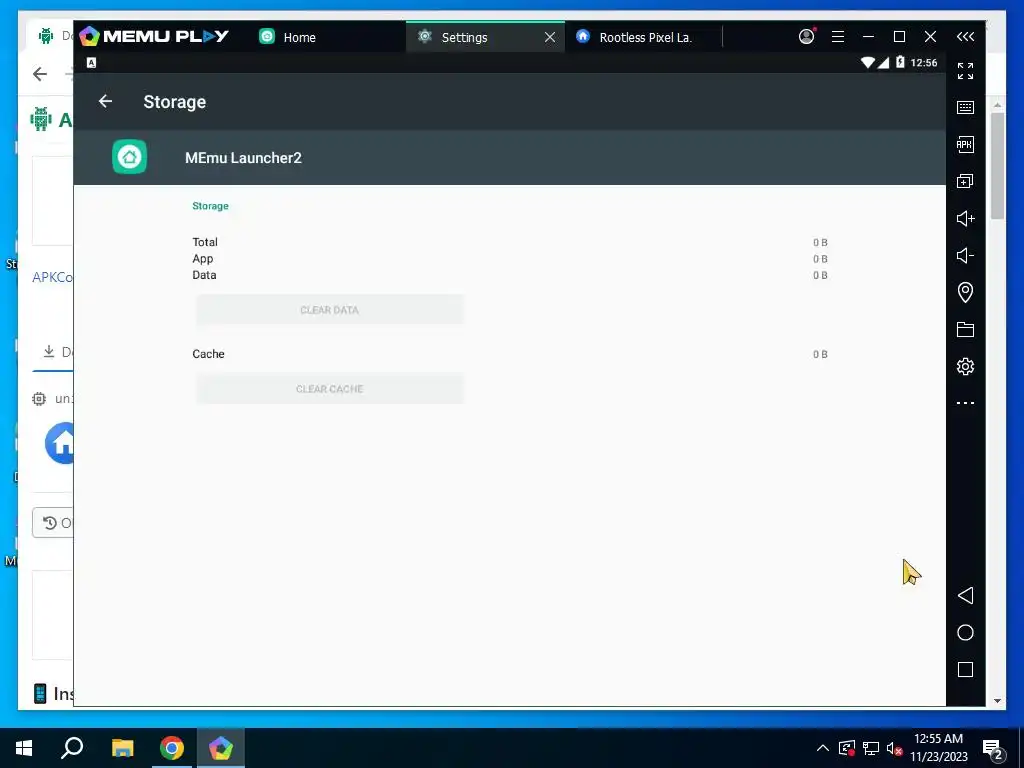Viewport: 1024px width, 768px height.
Task: Enter fullscreen mode in MEmu sidebar
Action: click(965, 71)
